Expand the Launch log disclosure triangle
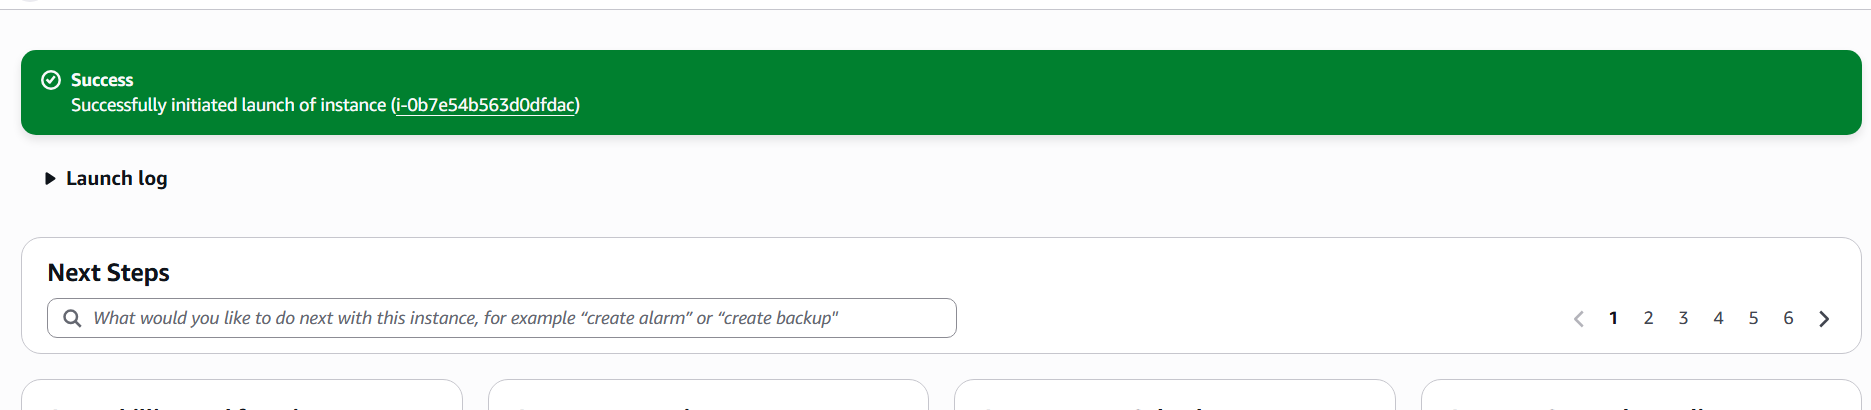1871x410 pixels. click(50, 179)
